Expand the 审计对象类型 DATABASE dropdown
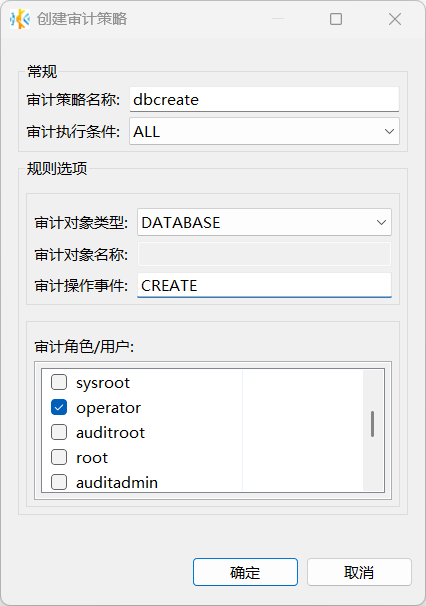Image resolution: width=426 pixels, height=606 pixels. tap(264, 222)
